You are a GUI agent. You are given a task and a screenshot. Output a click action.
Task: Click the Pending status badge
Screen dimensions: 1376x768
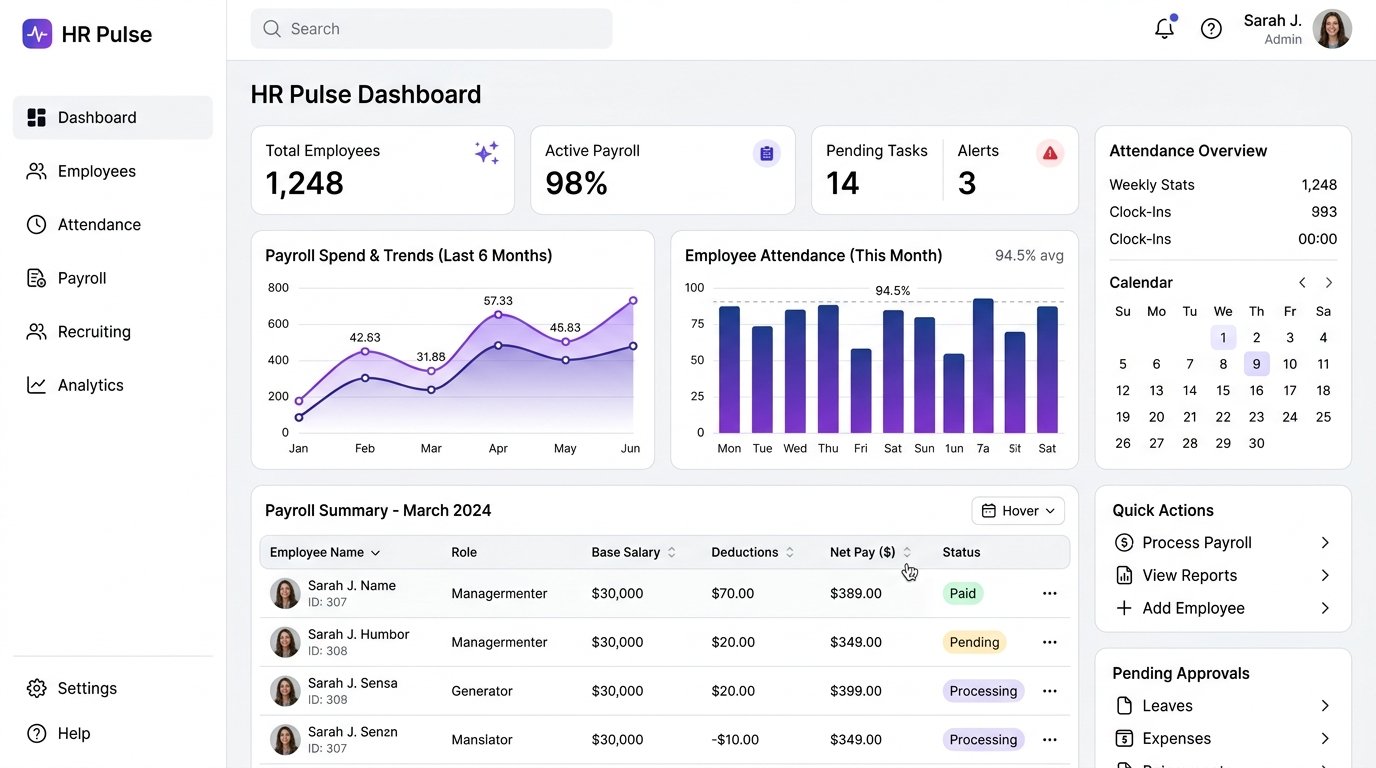[x=974, y=642]
